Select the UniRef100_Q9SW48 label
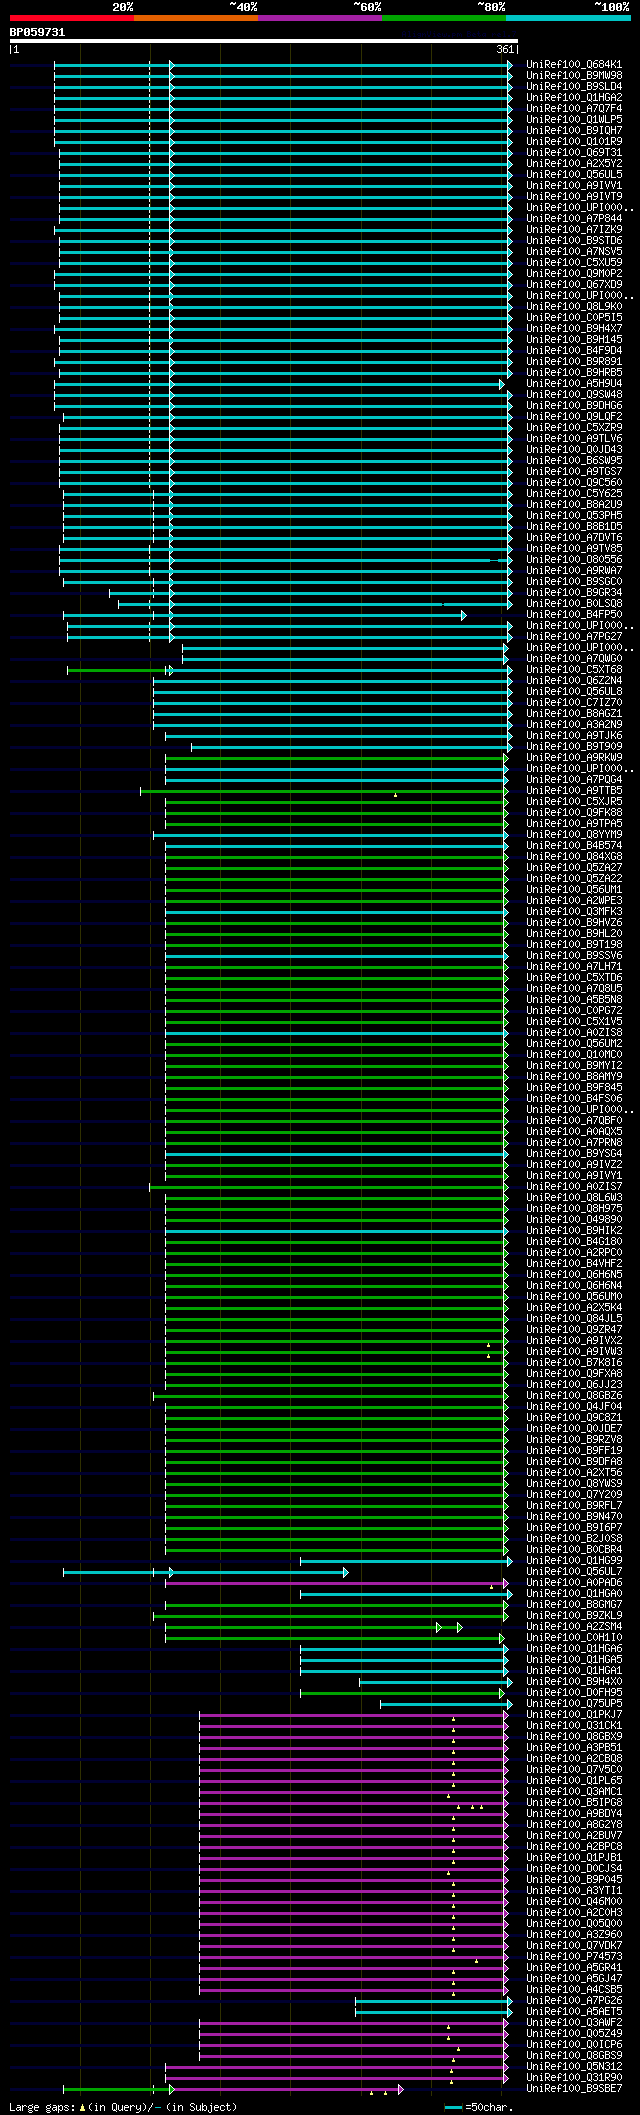 click(x=574, y=394)
